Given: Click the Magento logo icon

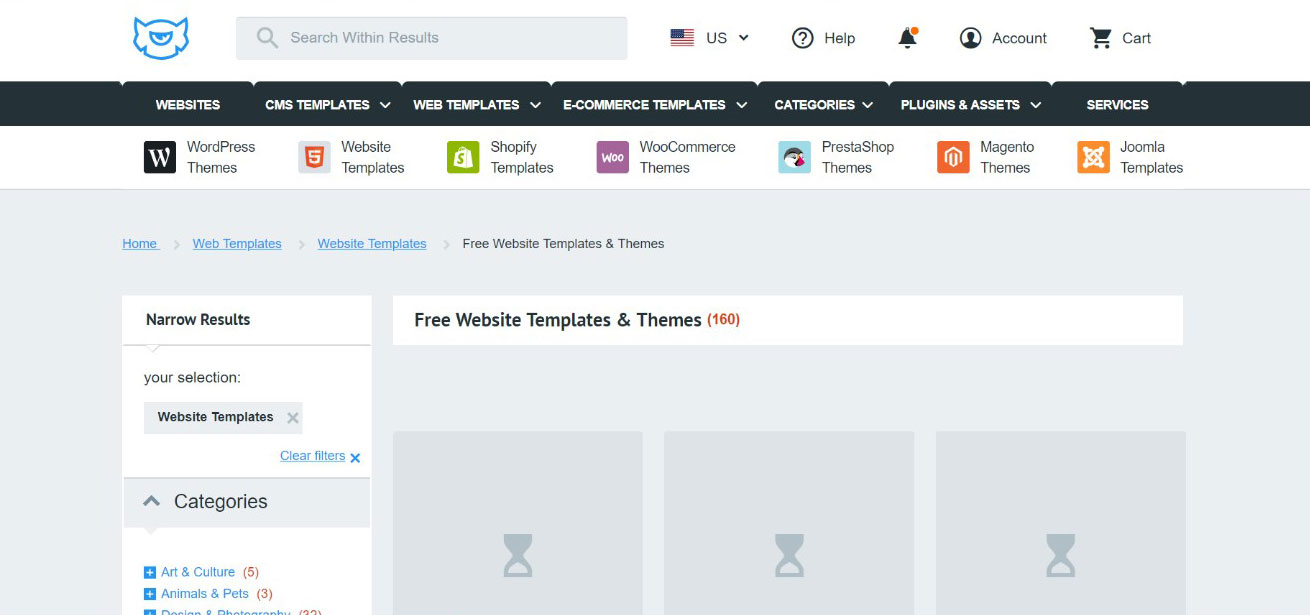Looking at the screenshot, I should pyautogui.click(x=953, y=157).
